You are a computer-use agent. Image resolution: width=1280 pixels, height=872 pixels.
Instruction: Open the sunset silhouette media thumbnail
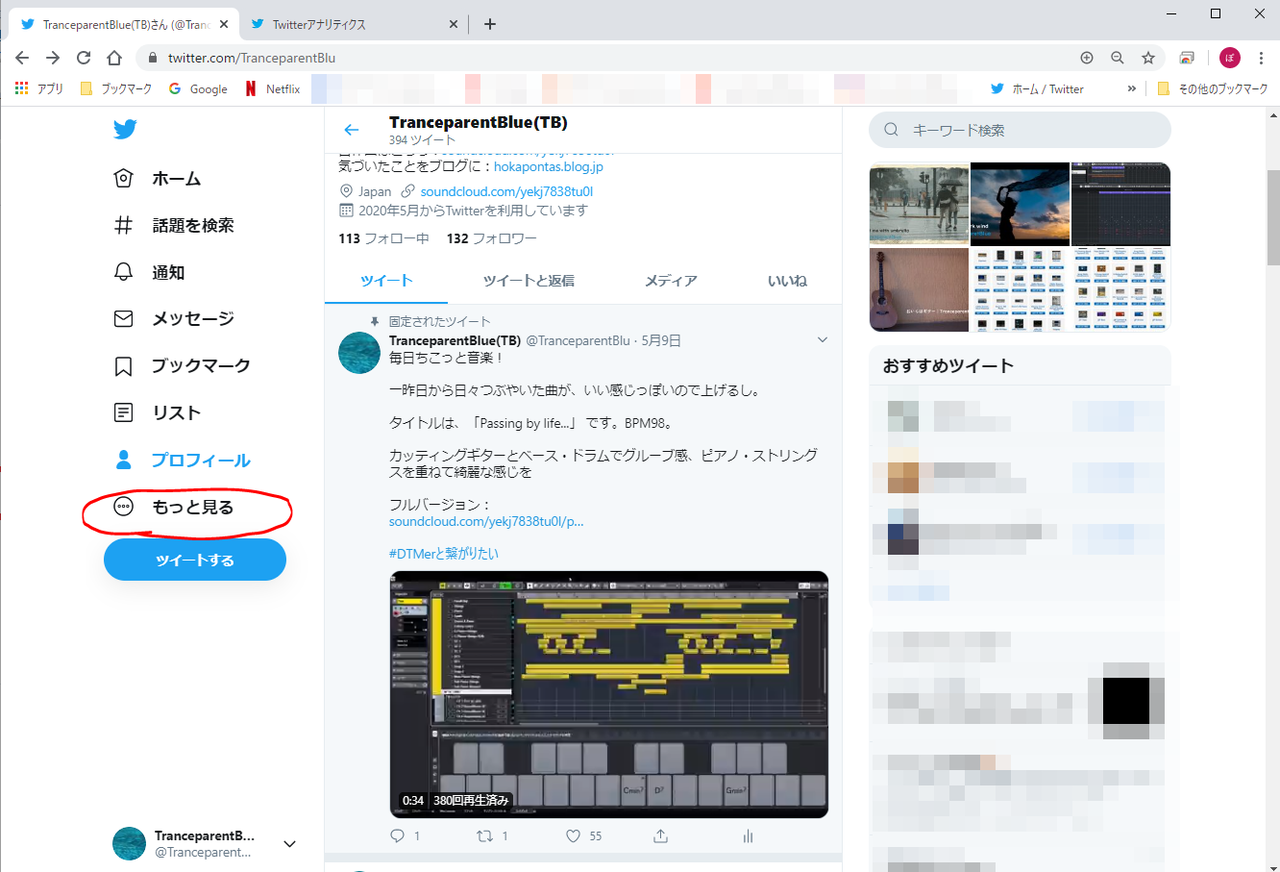point(1020,204)
